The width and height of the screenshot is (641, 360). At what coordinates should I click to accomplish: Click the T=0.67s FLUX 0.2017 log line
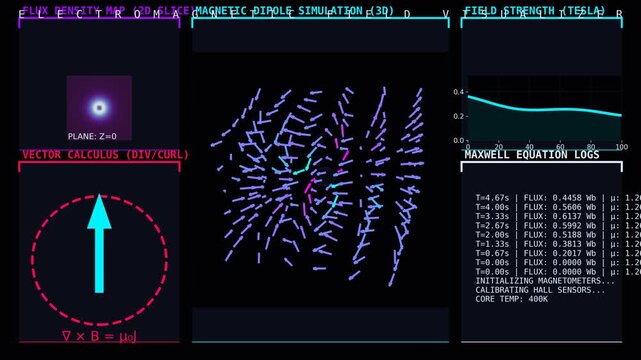(558, 253)
